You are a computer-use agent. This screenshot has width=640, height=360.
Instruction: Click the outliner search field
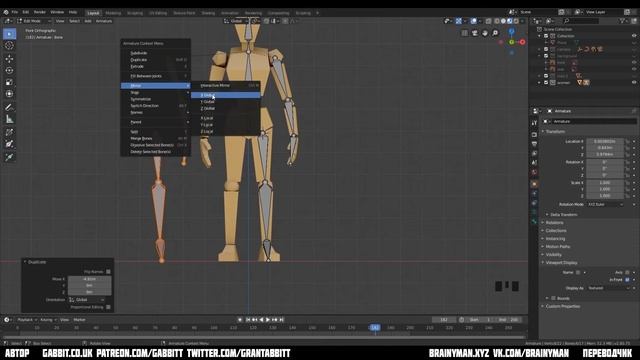coord(581,21)
